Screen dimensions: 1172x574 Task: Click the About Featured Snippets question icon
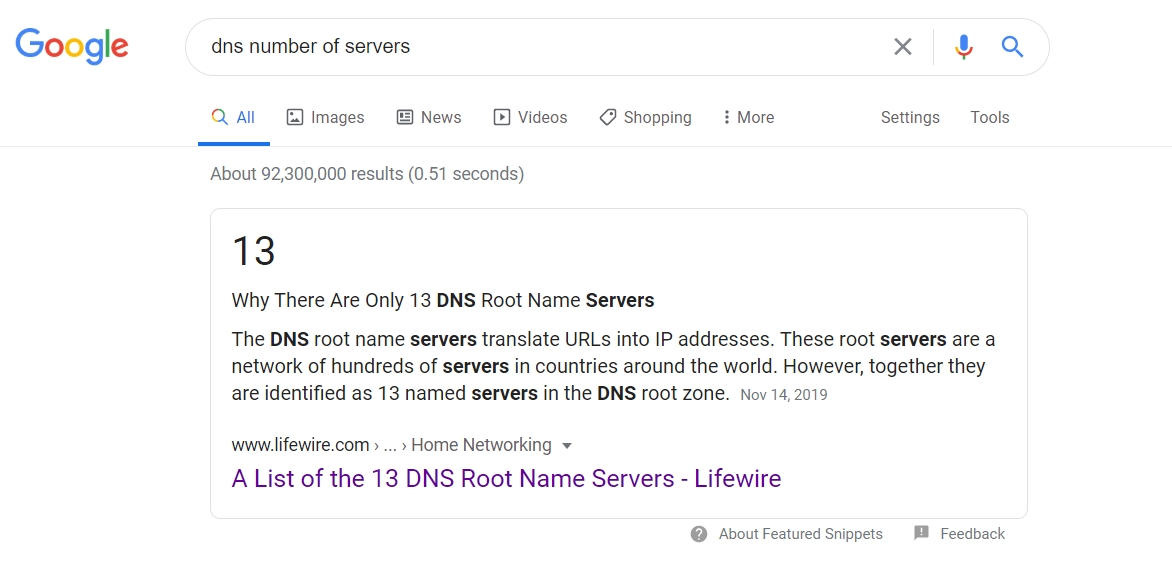tap(699, 534)
